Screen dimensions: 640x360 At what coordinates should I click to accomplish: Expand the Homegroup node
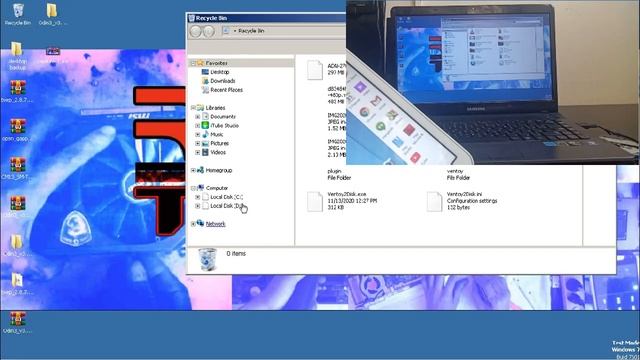pos(193,171)
